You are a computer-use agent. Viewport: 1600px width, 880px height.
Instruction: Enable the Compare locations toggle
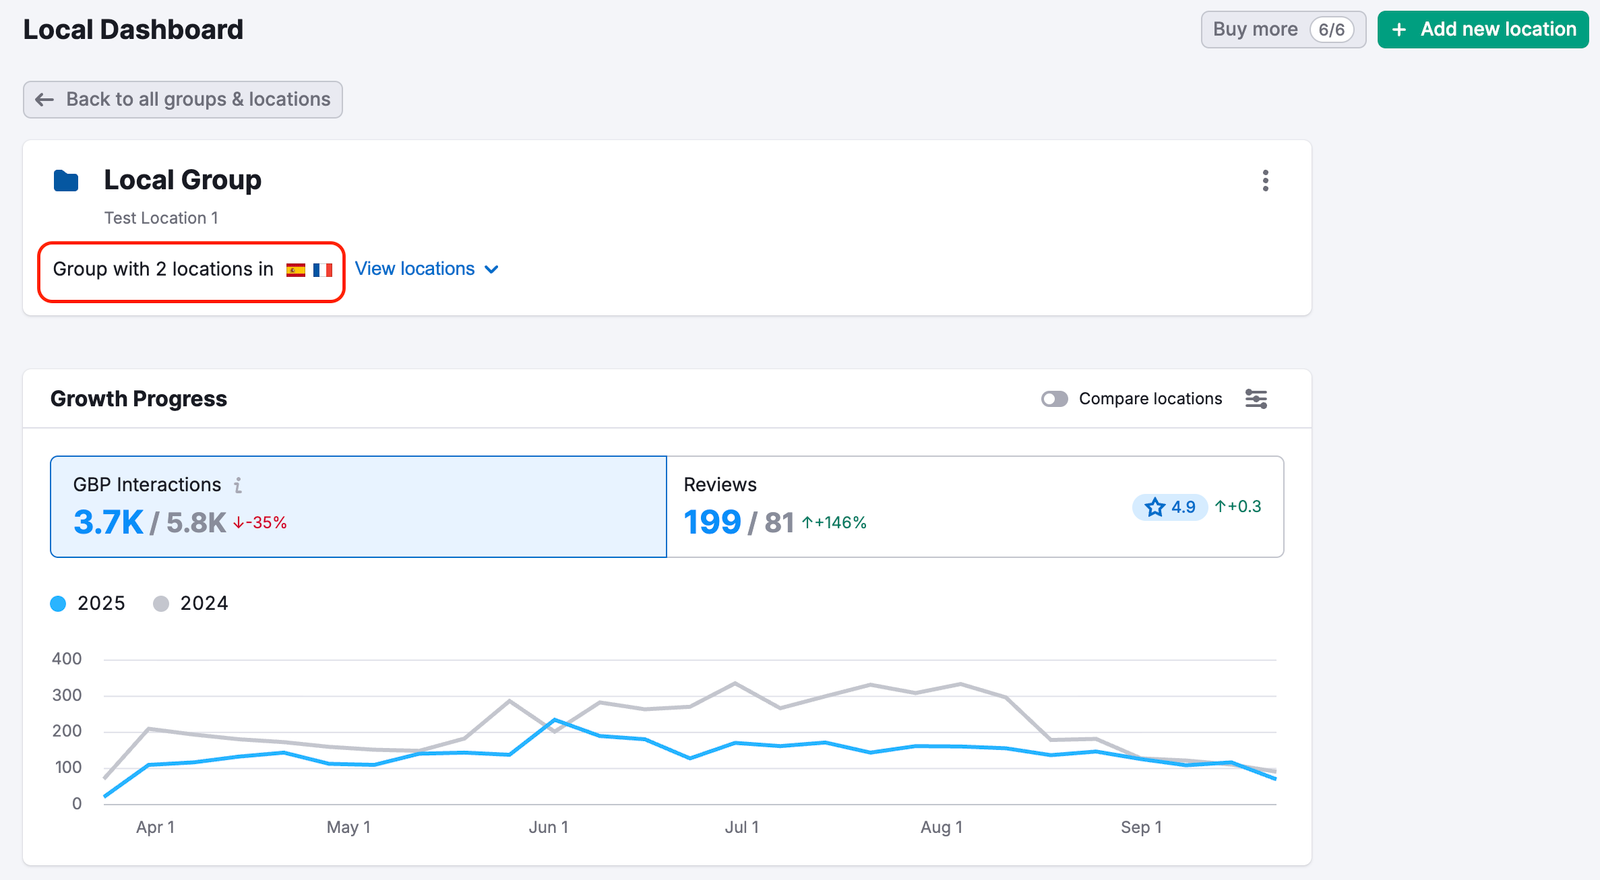(1054, 399)
